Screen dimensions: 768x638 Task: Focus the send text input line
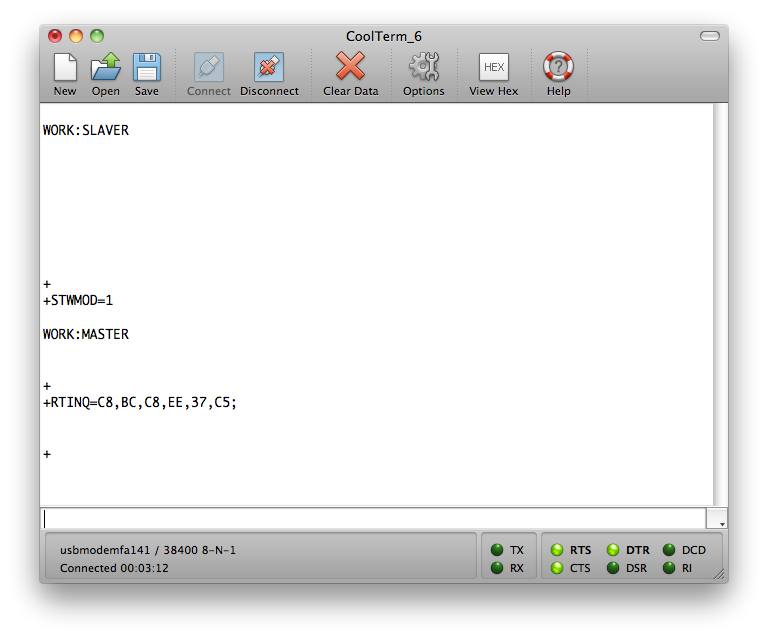373,519
